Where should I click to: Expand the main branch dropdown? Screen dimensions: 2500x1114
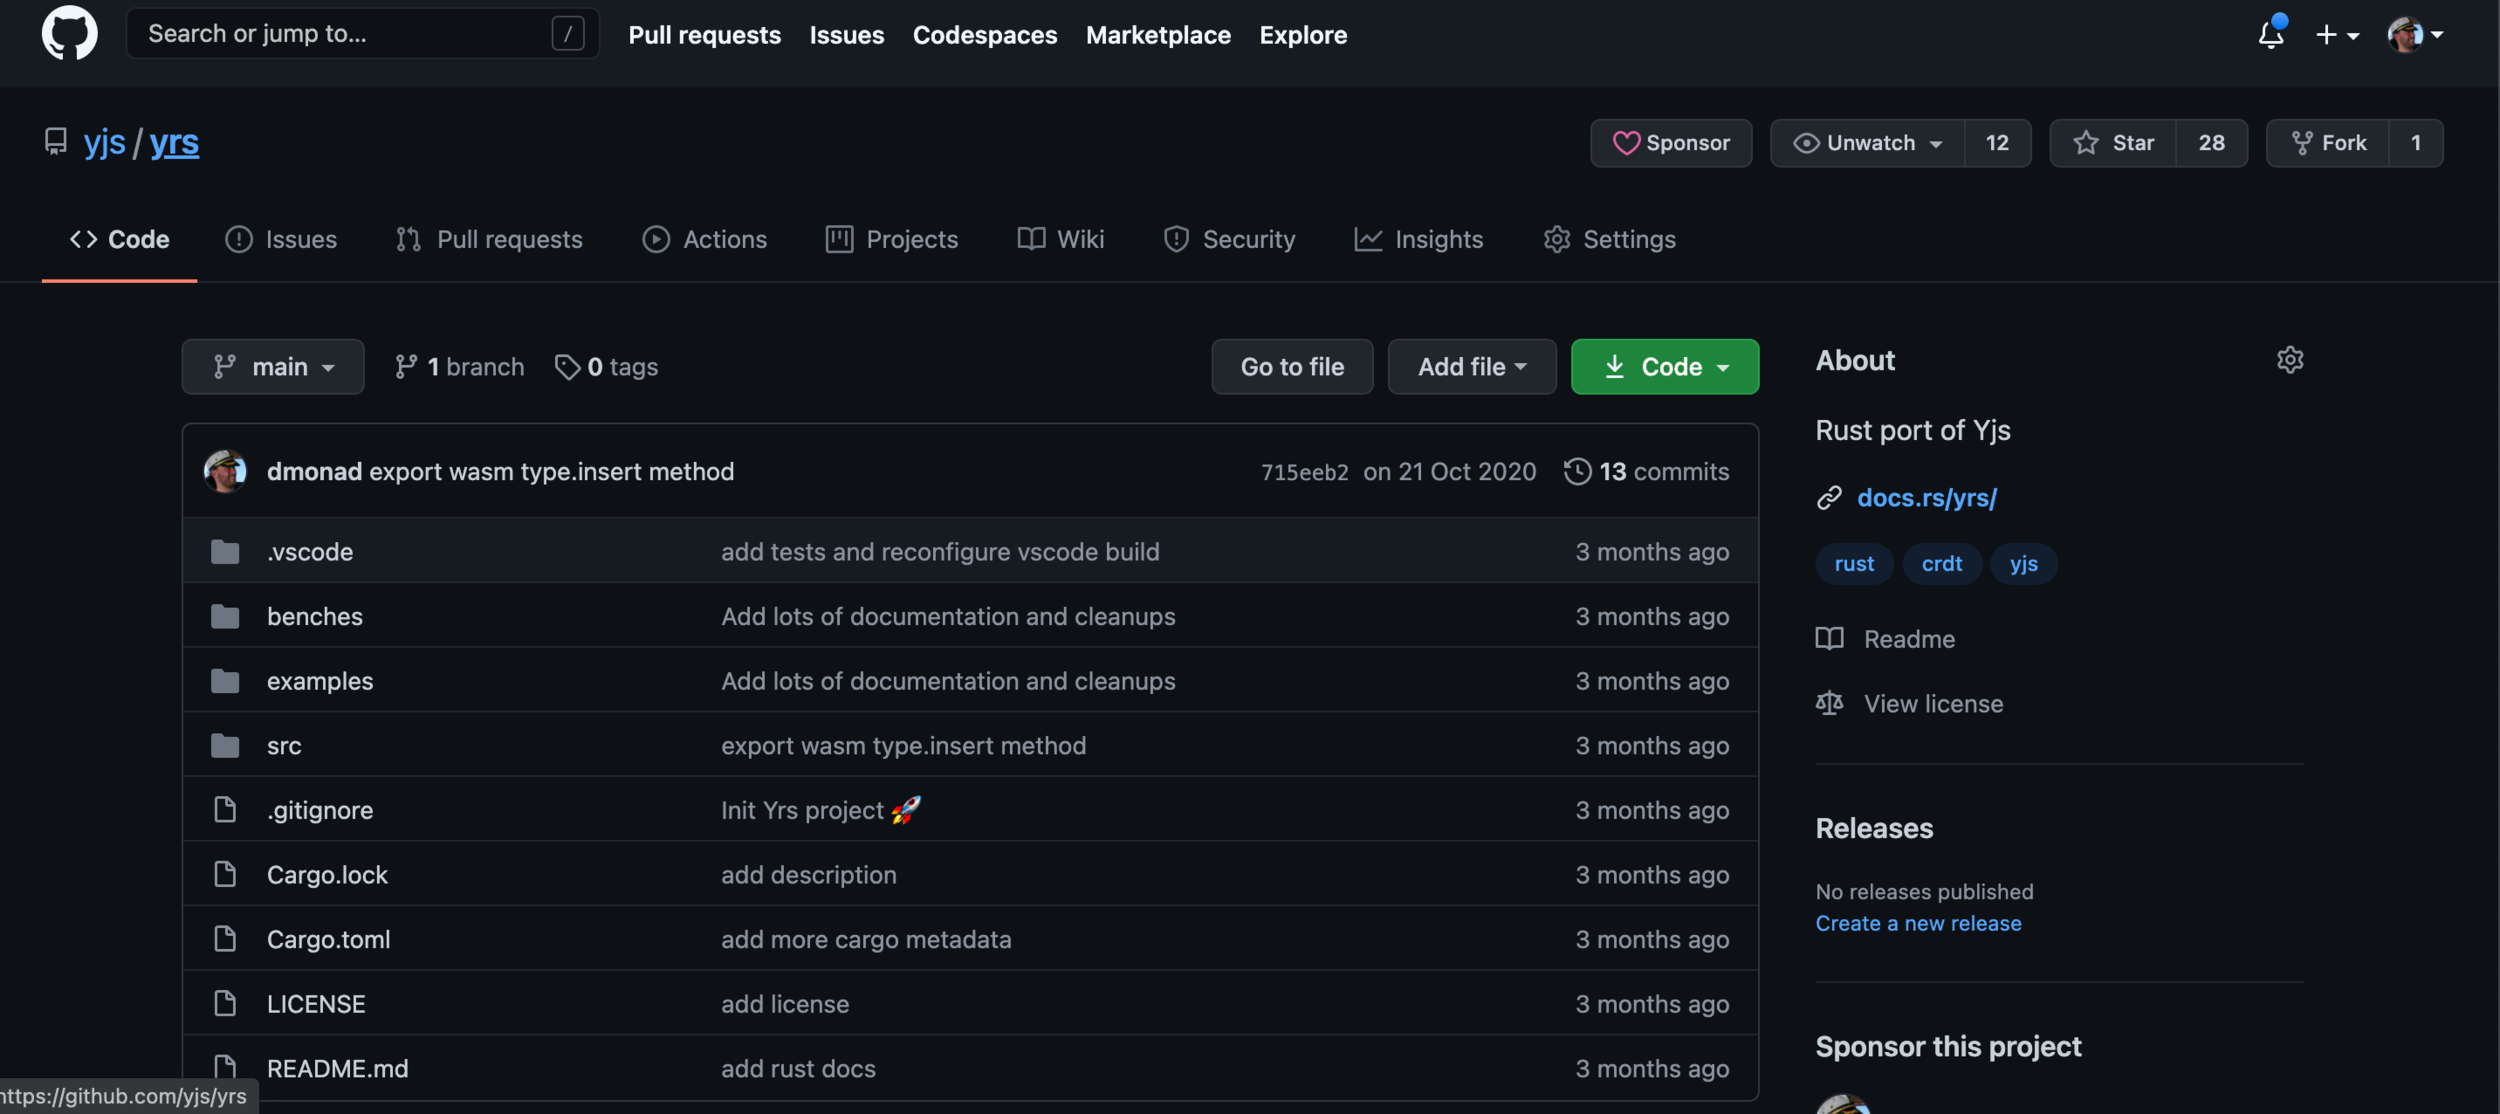tap(272, 367)
